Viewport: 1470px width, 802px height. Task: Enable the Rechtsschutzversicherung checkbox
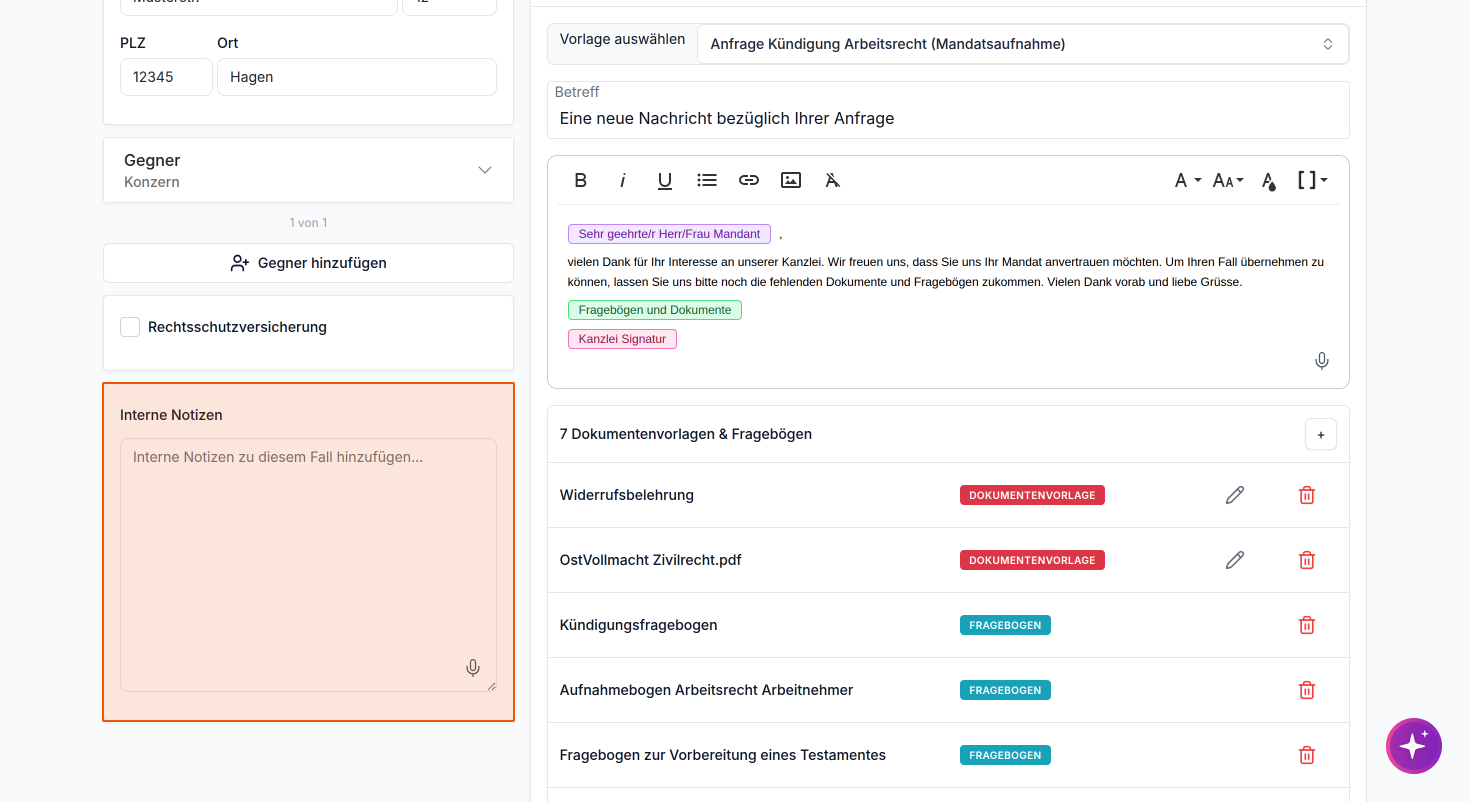(130, 327)
